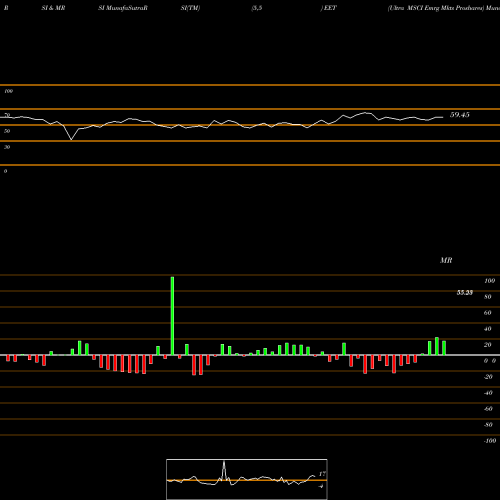Click the -40 label on MR axis
This screenshot has width=500, height=500.
point(488,393)
